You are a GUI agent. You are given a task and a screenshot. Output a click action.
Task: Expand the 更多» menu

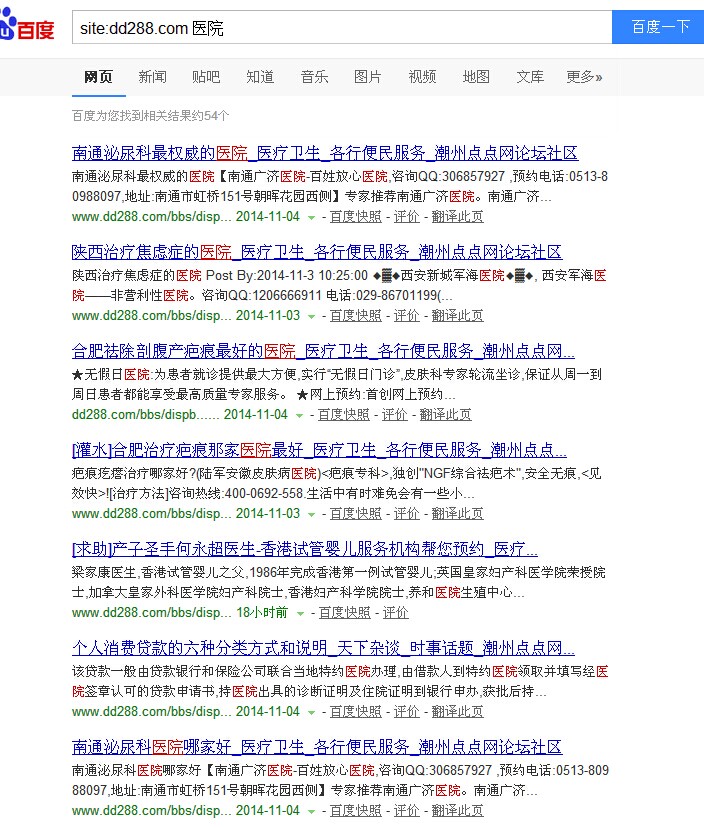pos(584,77)
